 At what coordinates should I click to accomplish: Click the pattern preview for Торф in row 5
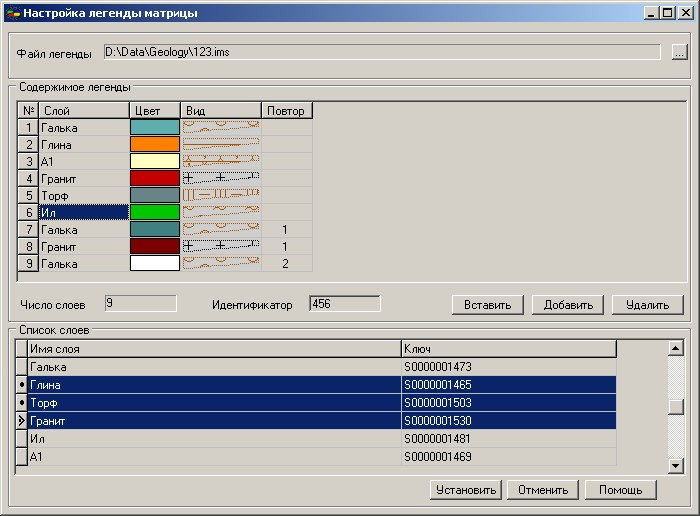(221, 195)
